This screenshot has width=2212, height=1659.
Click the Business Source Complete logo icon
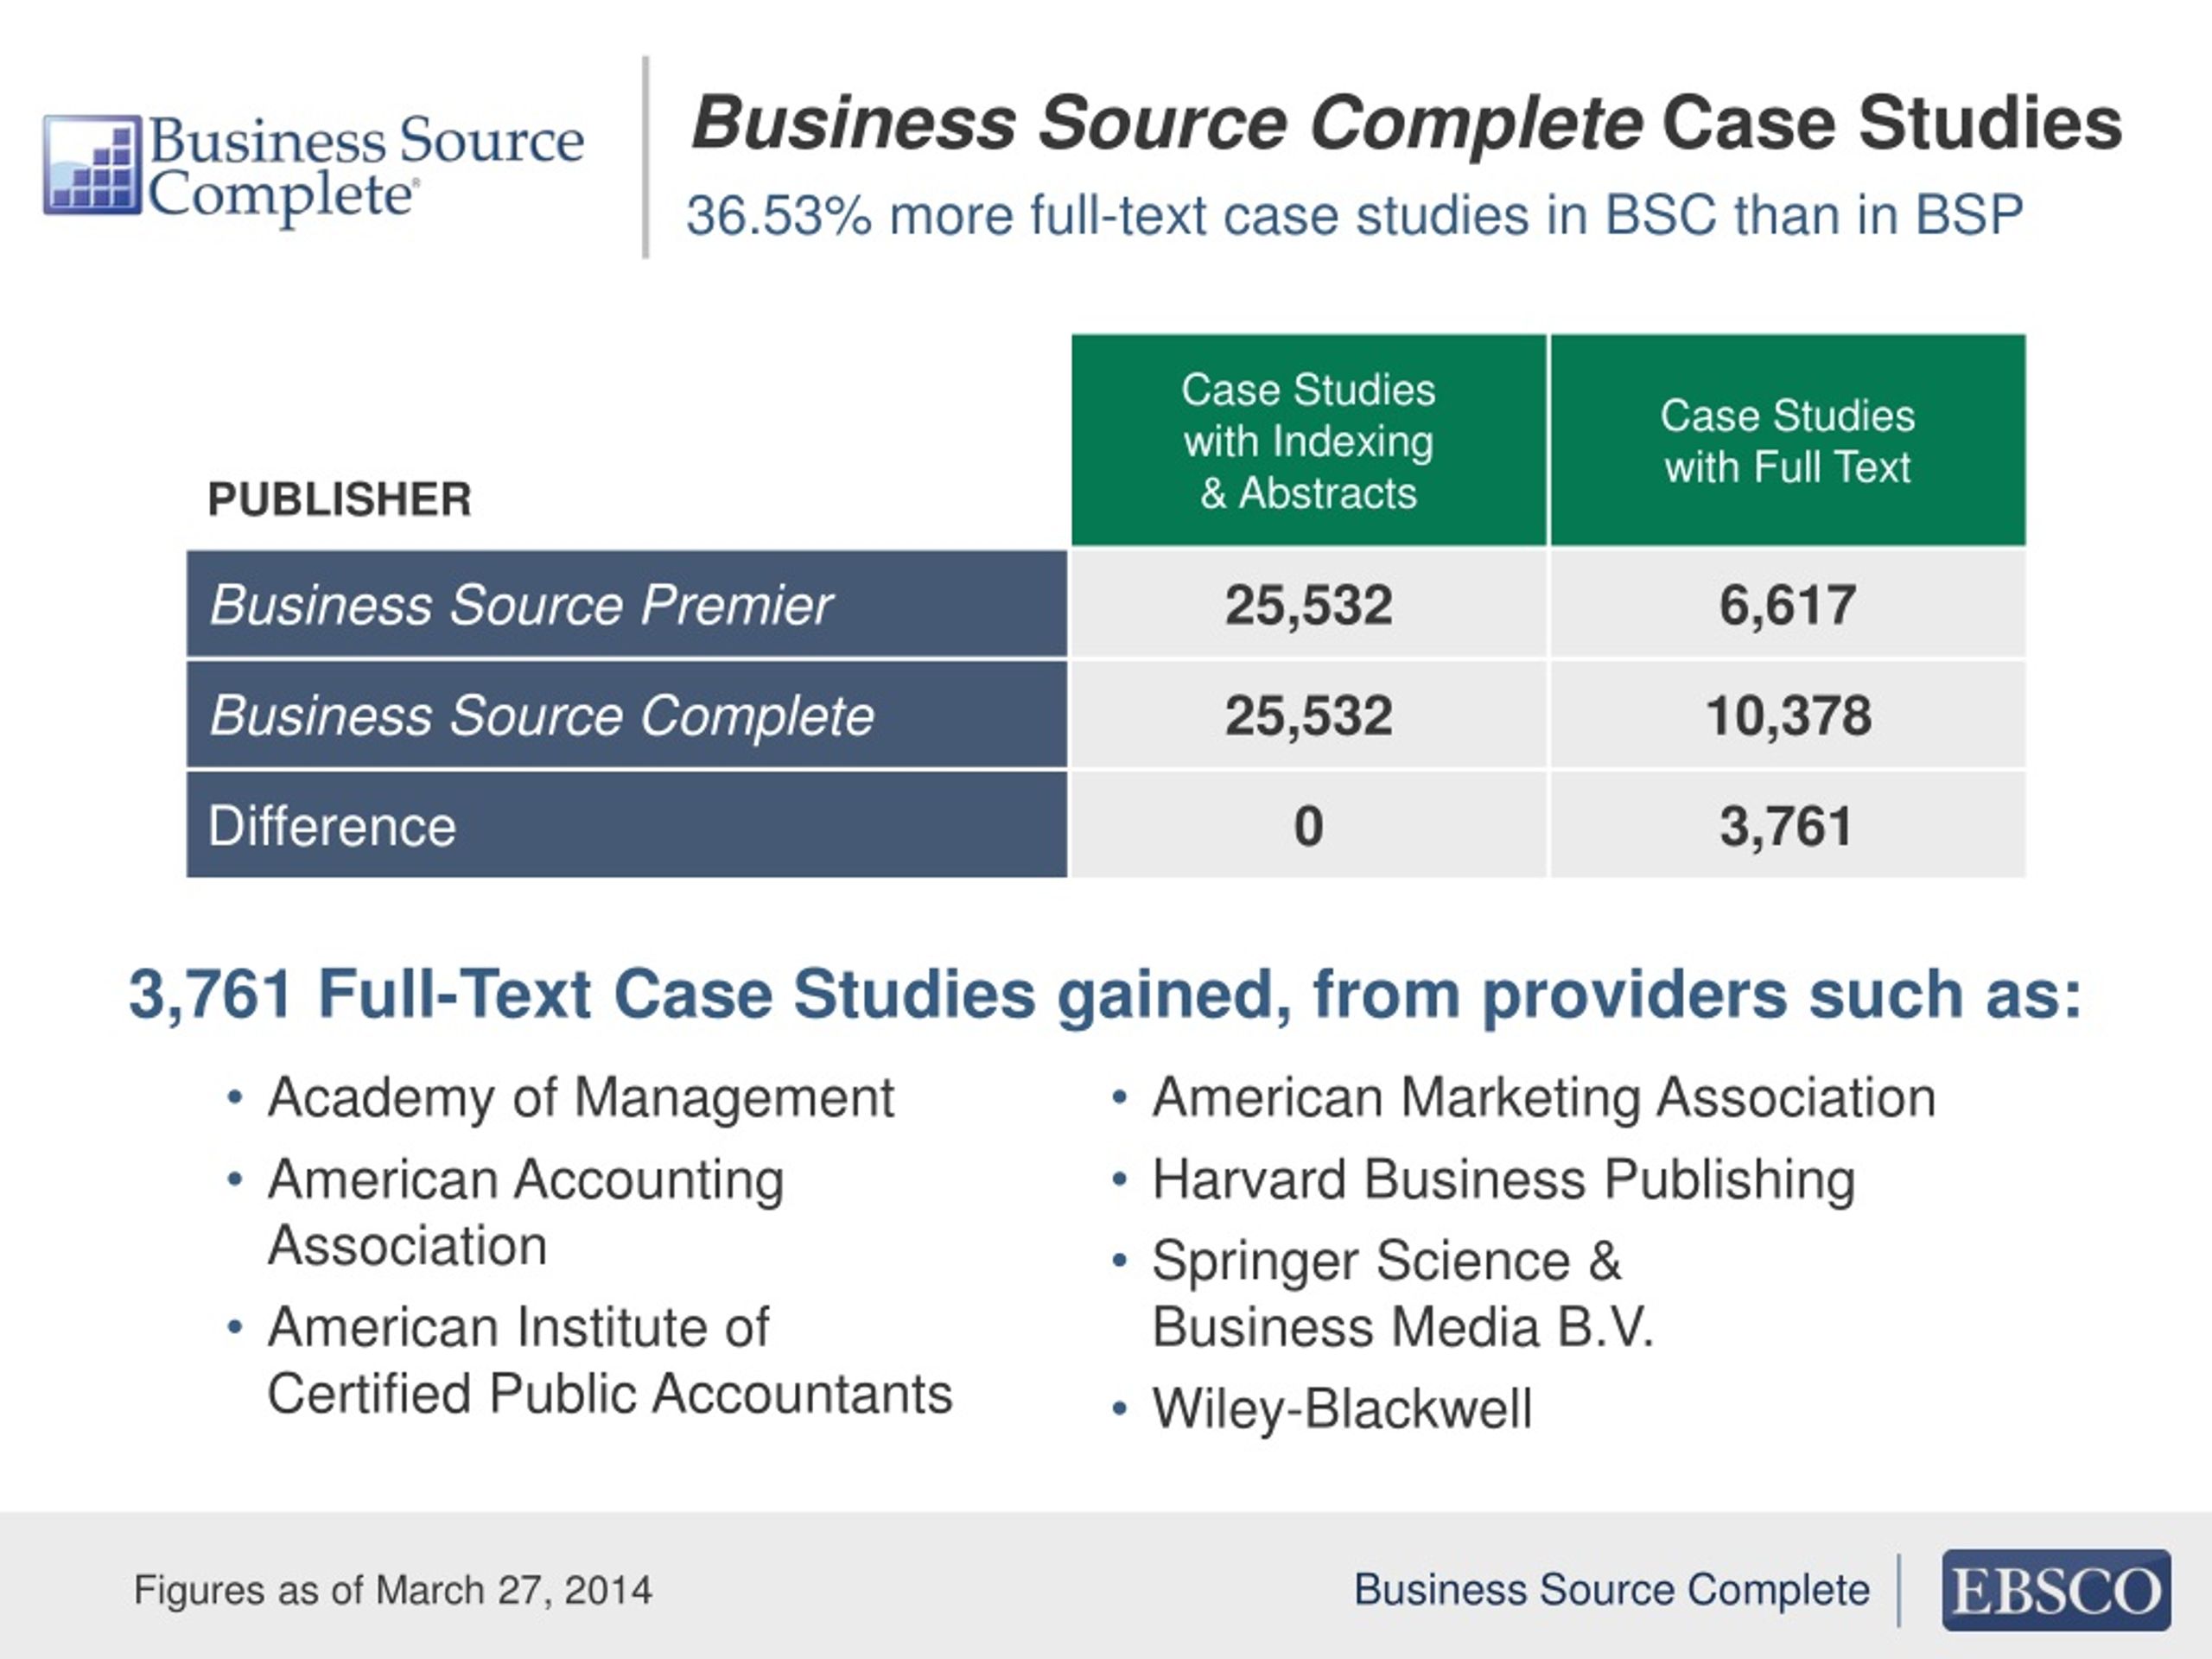click(92, 165)
